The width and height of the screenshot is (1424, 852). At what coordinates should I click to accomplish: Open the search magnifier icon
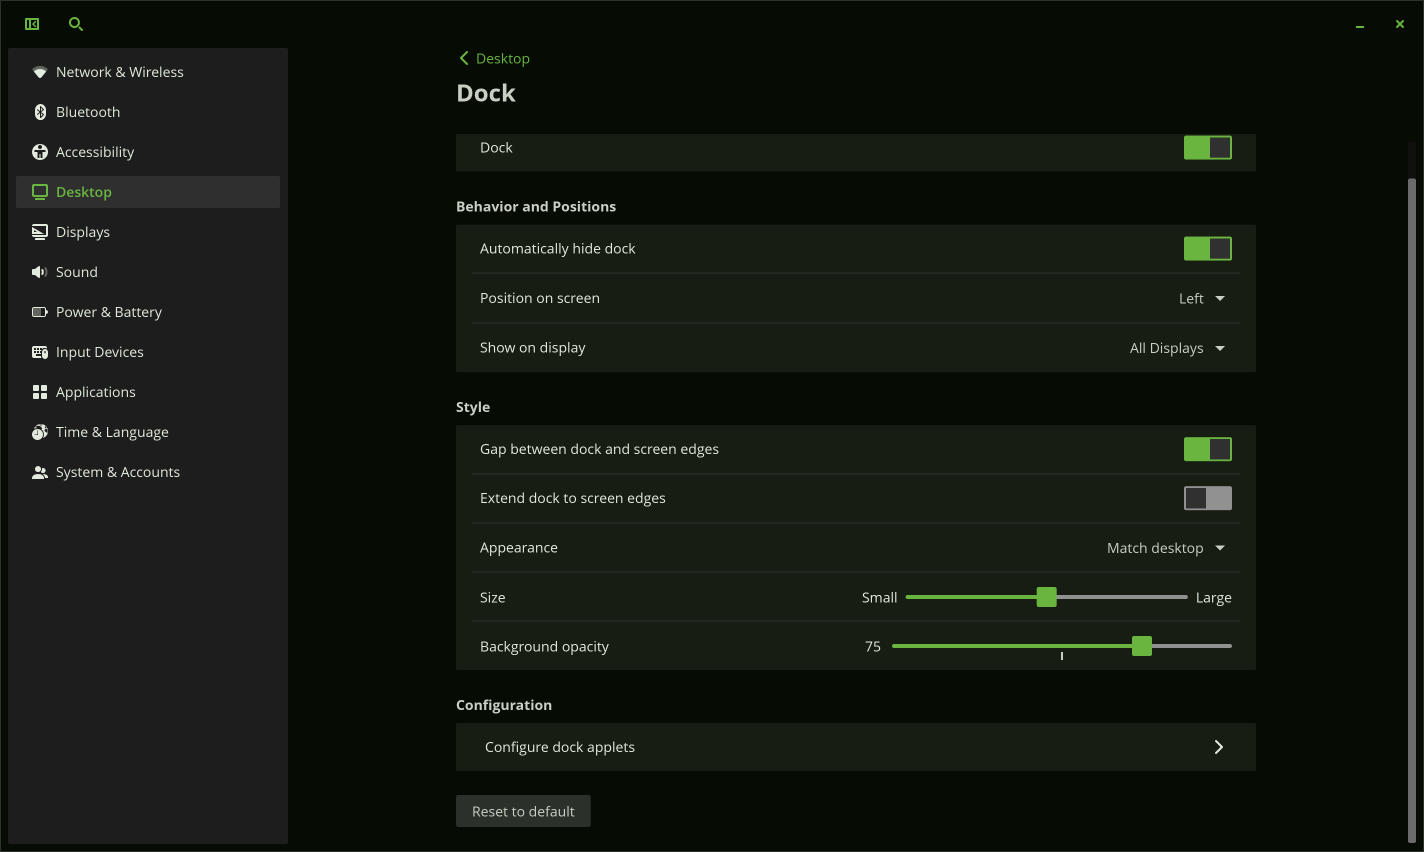(76, 24)
